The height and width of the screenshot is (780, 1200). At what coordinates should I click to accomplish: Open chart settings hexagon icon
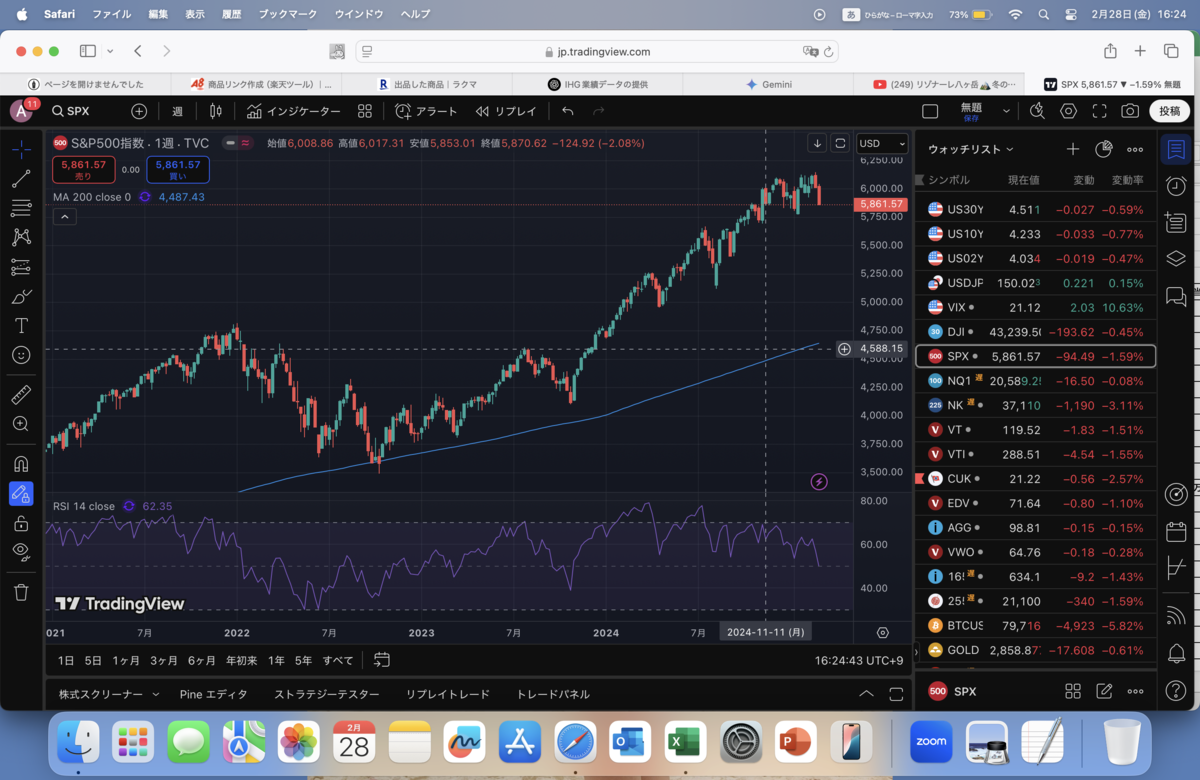[x=1069, y=111]
